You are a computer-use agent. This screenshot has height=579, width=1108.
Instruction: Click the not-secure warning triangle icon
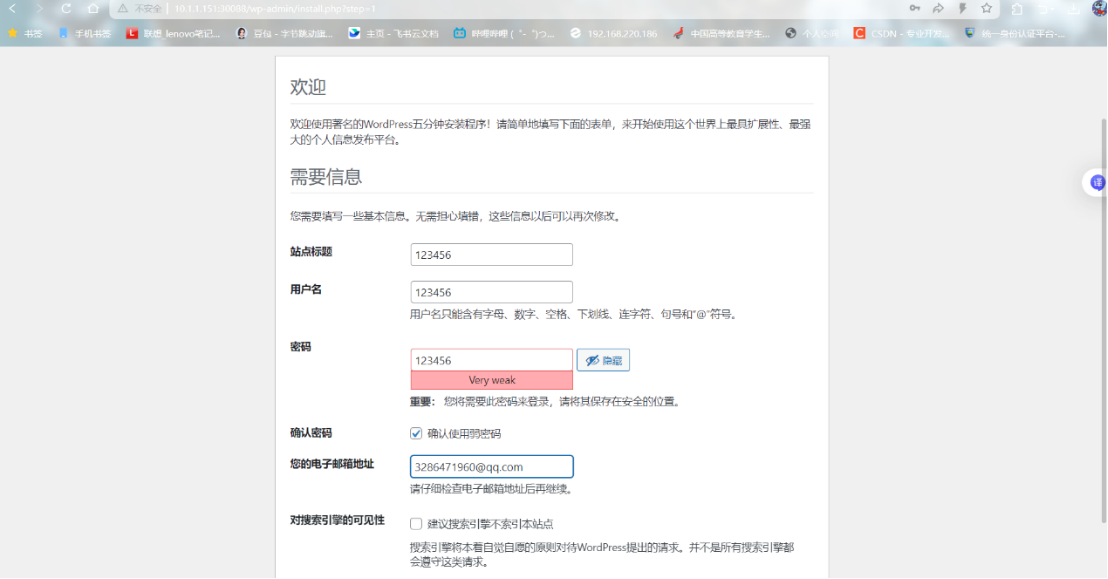[123, 8]
